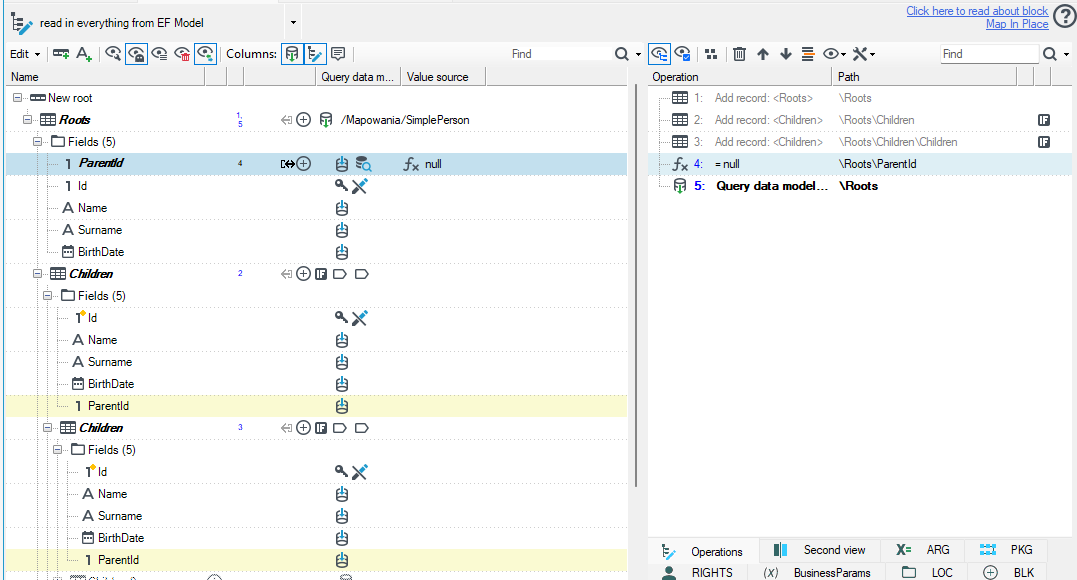Image resolution: width=1077 pixels, height=580 pixels.
Task: Click the add text field icon with green plus
Action: pyautogui.click(x=84, y=54)
